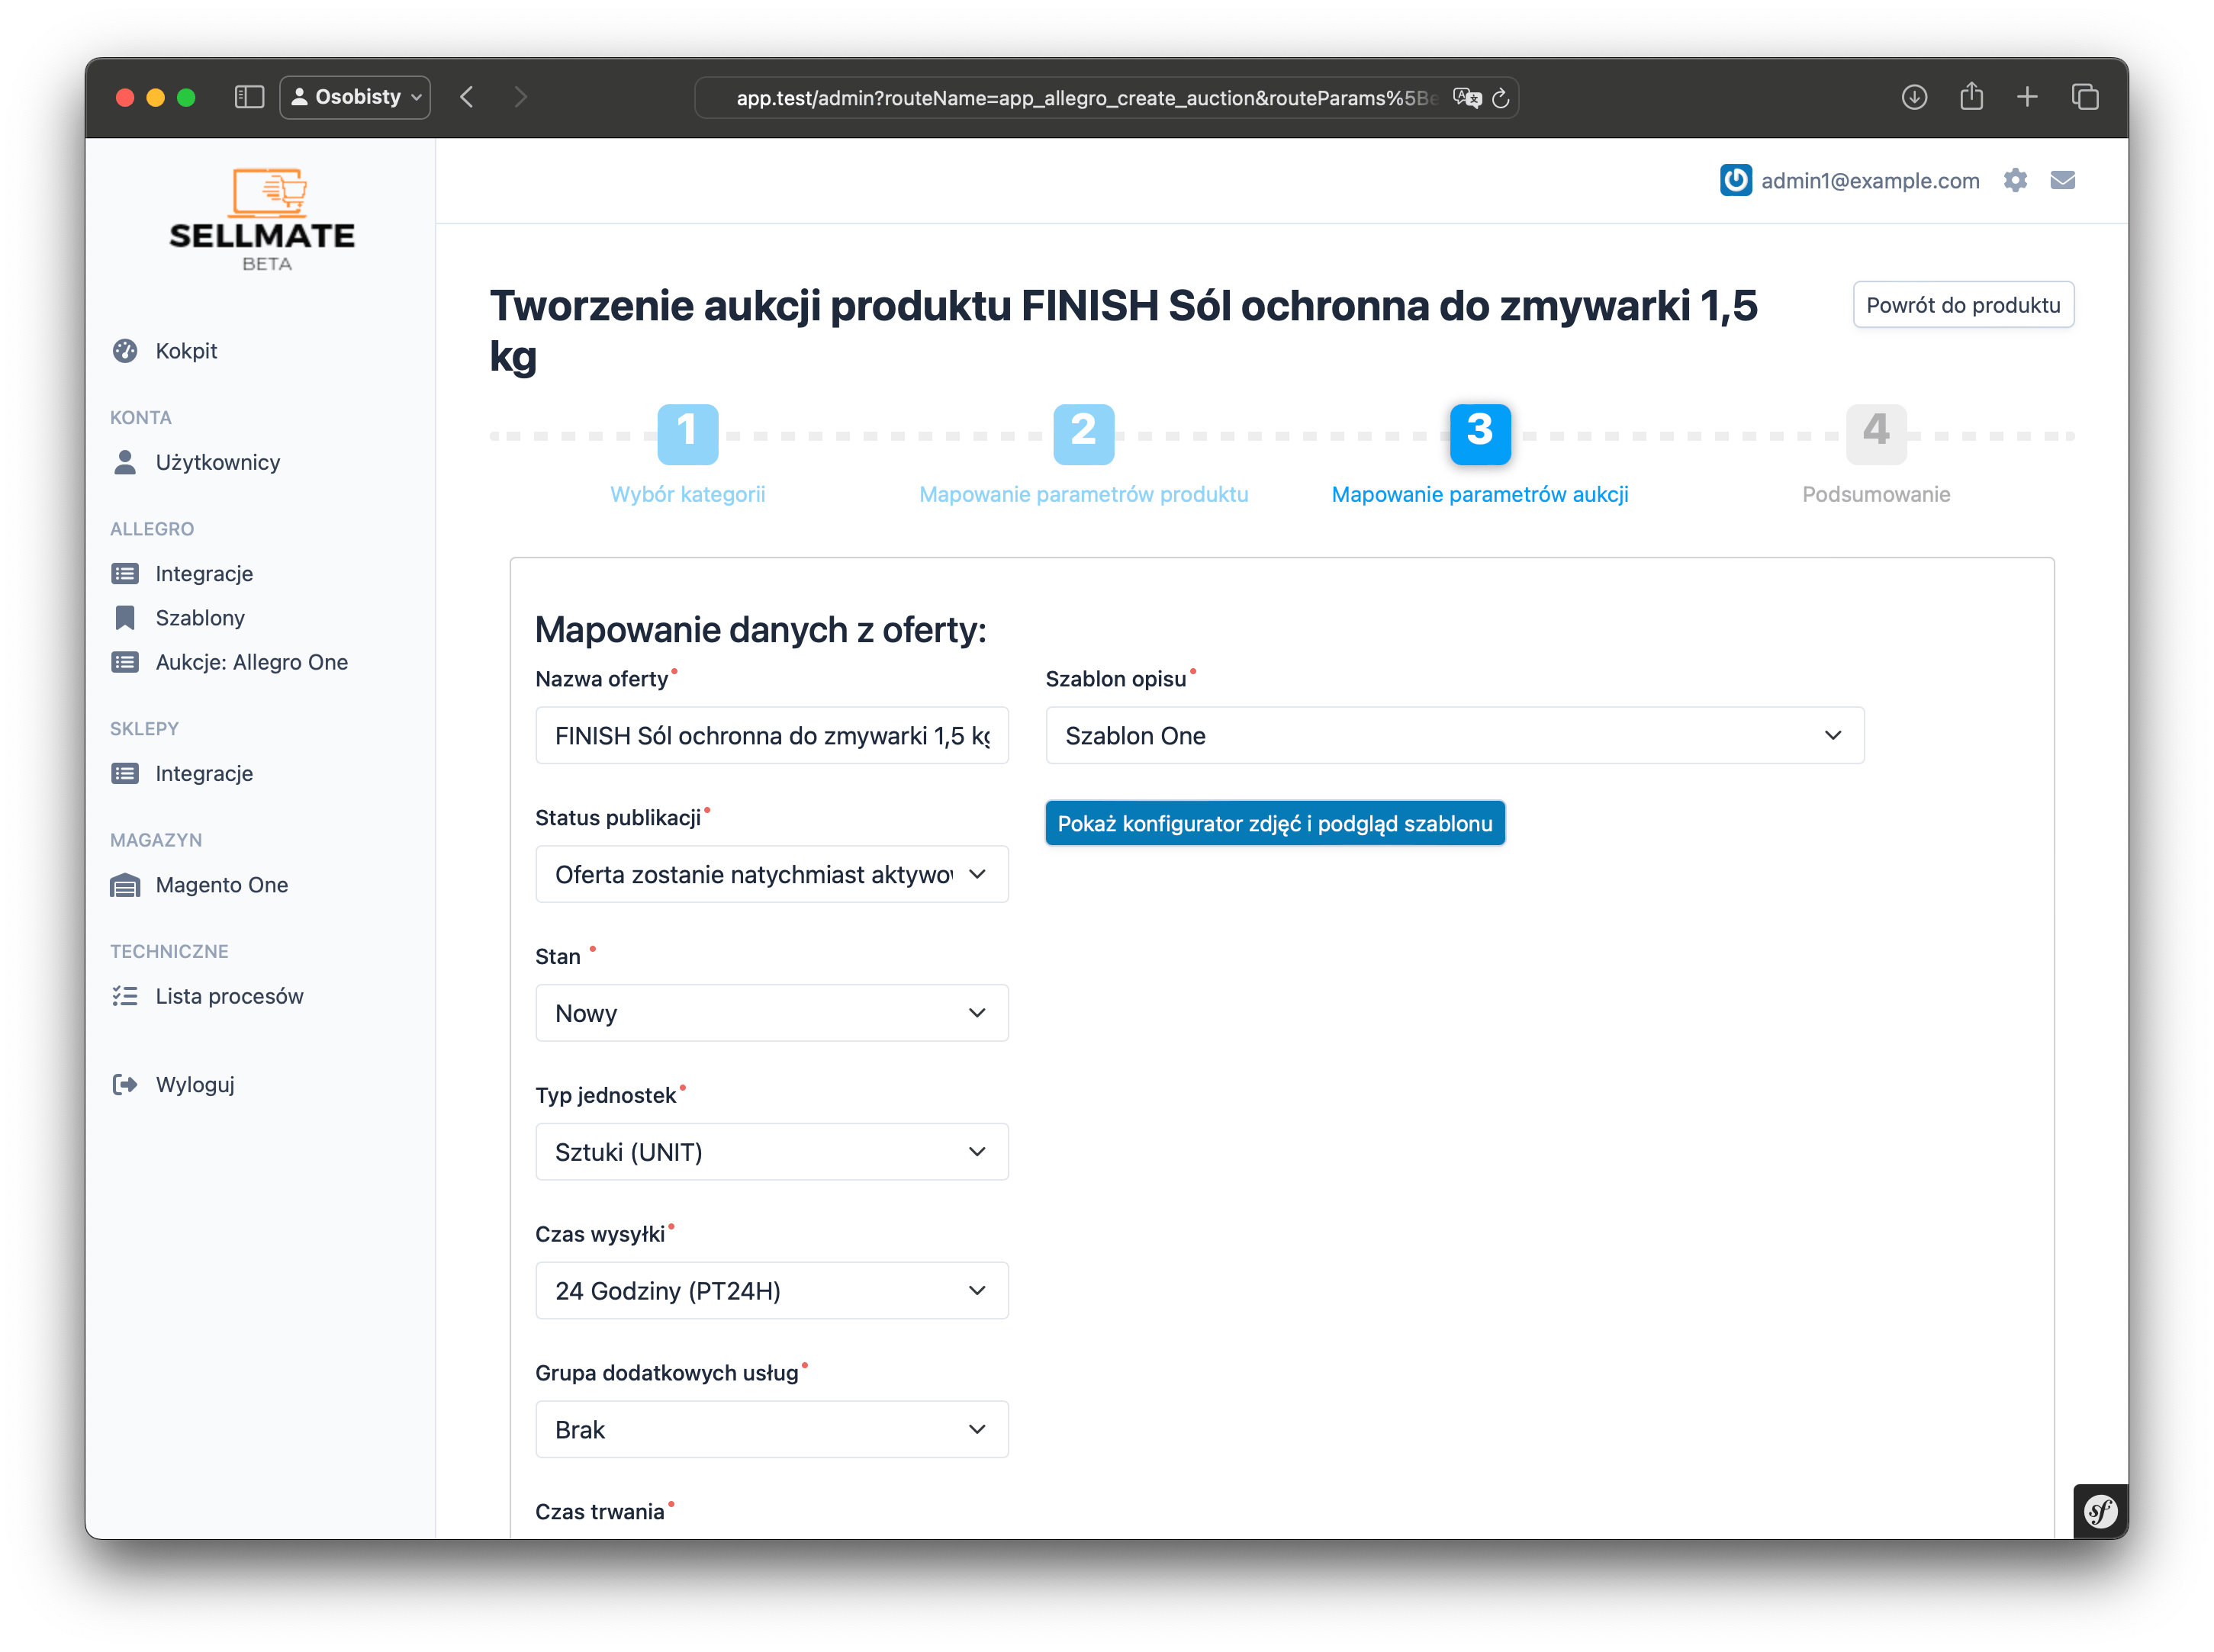The image size is (2214, 1652).
Task: Expand the Grupa dodatkowych usług dropdown
Action: point(771,1430)
